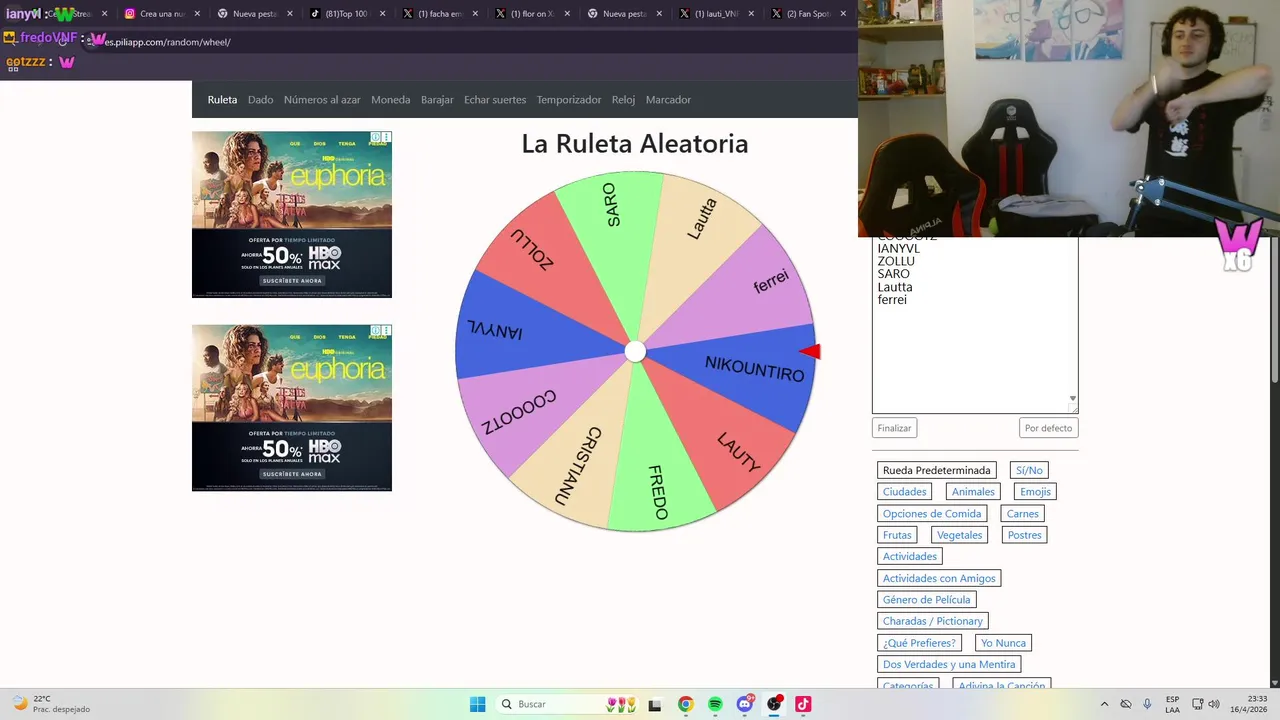Load the Actividades con Amigos preset

[939, 578]
